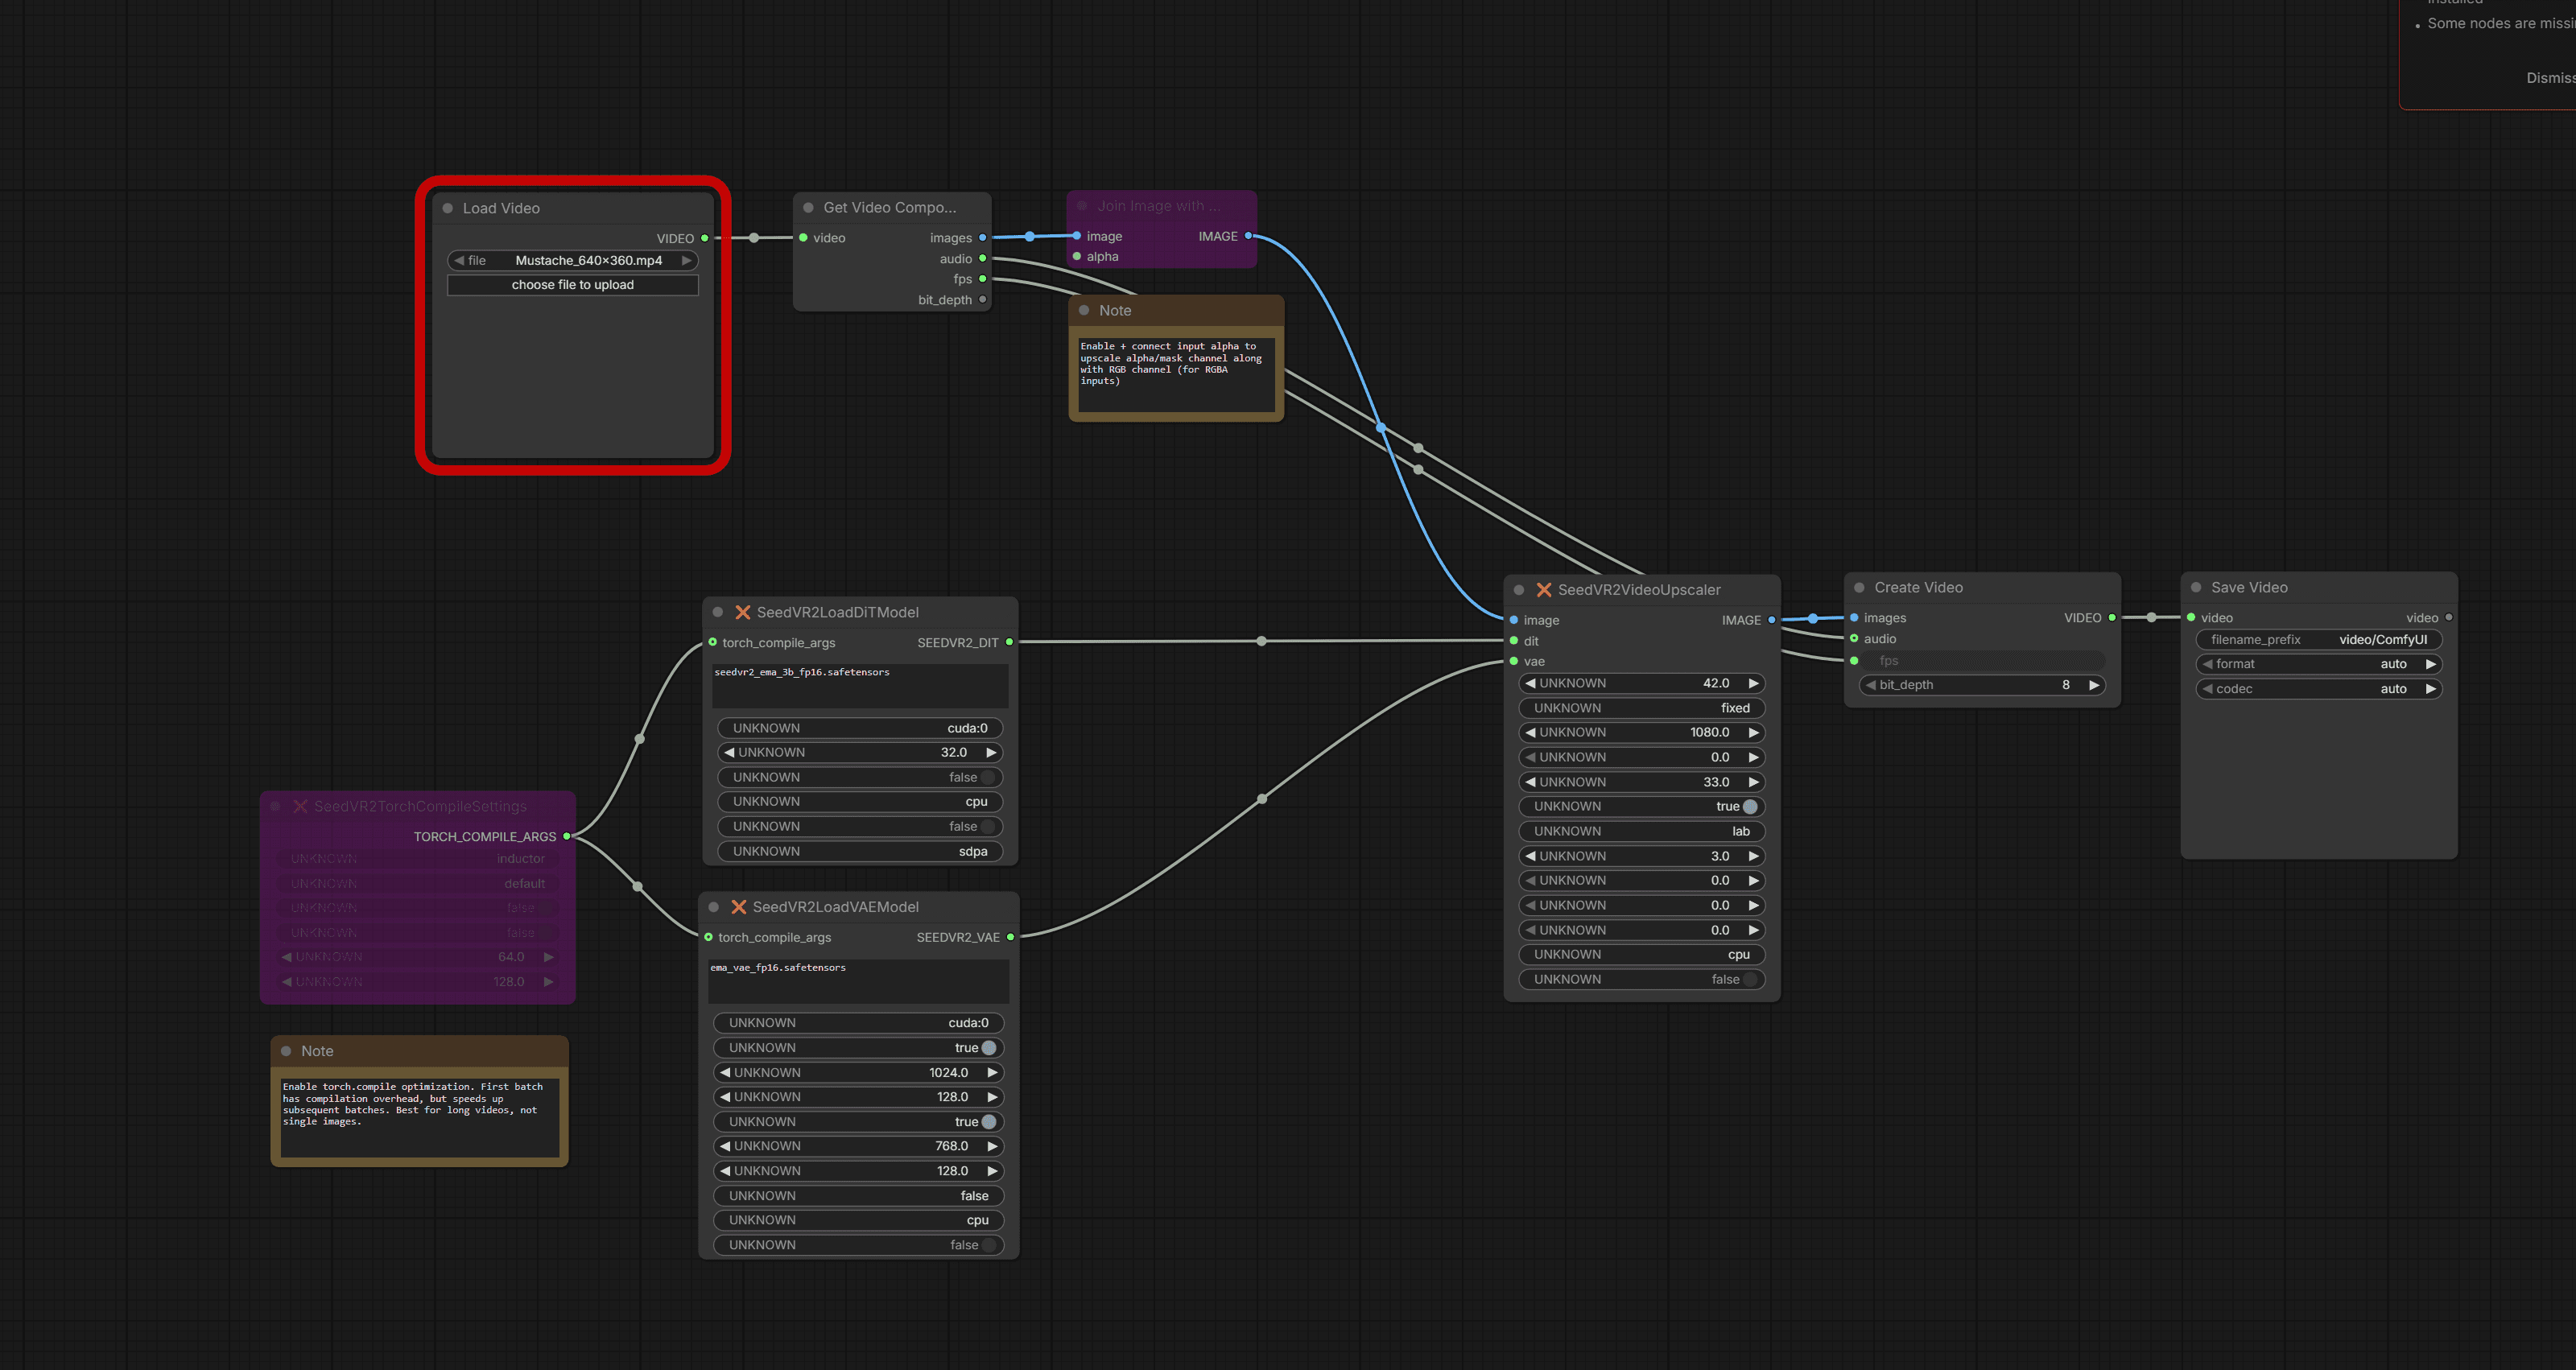
Task: Collapse the torch.compile Note via its title dot
Action: pos(286,1051)
